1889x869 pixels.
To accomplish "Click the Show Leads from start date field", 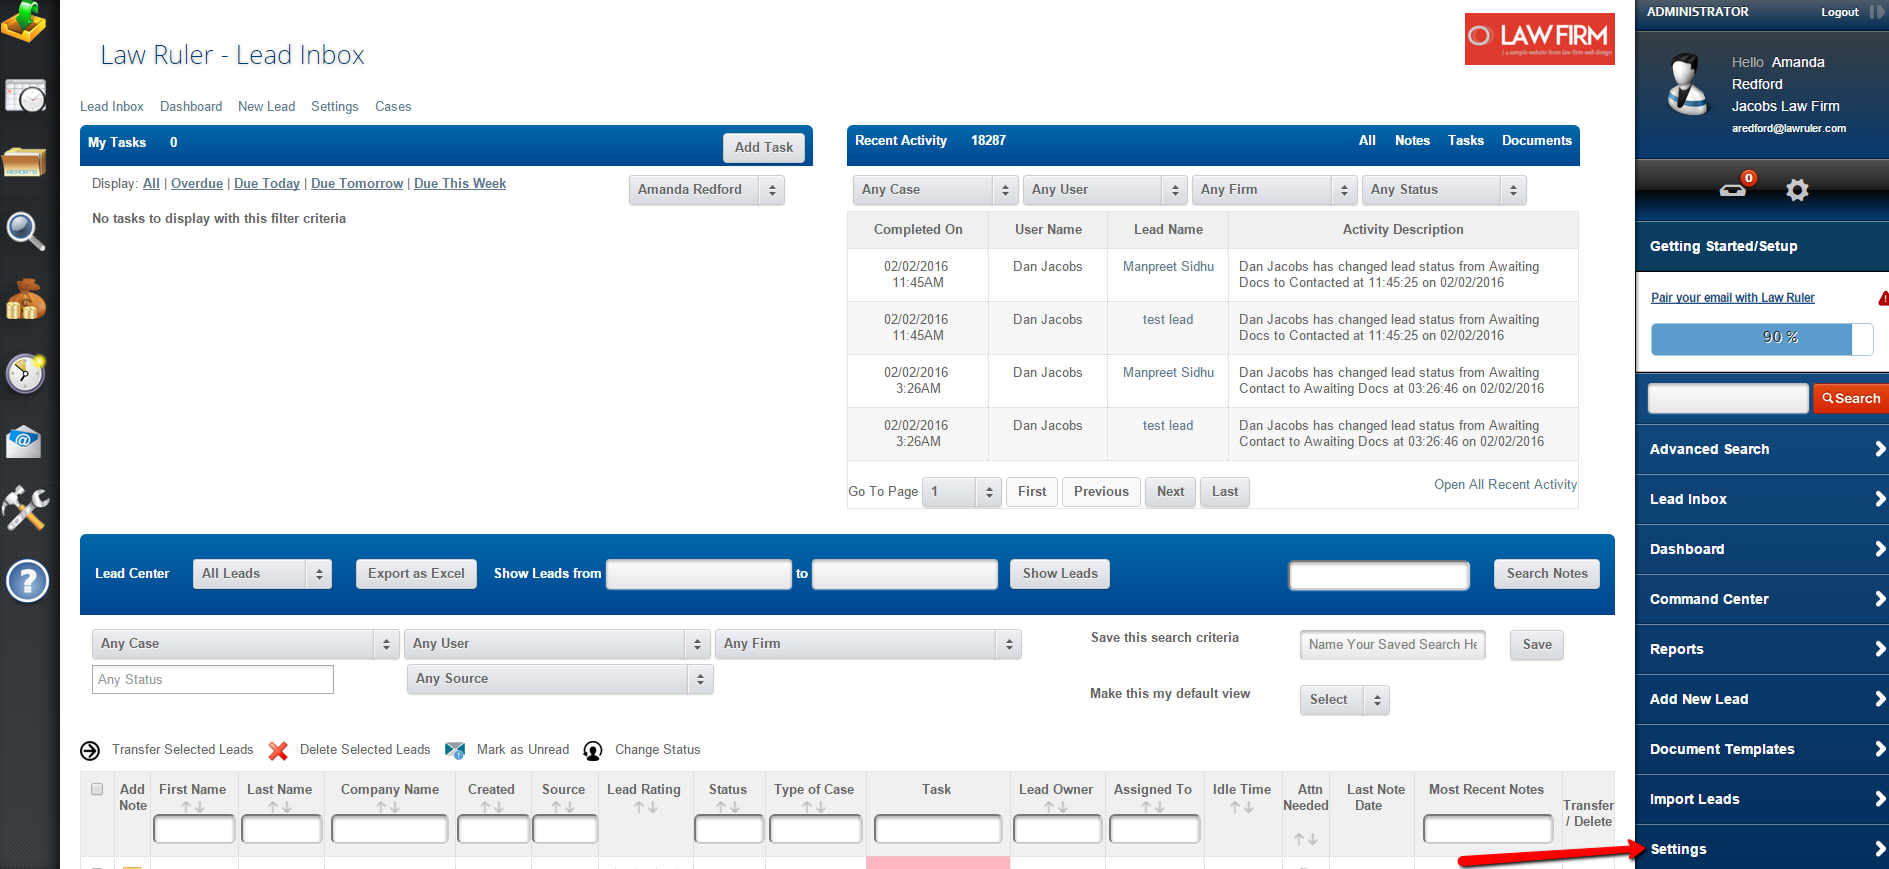I will tap(699, 574).
